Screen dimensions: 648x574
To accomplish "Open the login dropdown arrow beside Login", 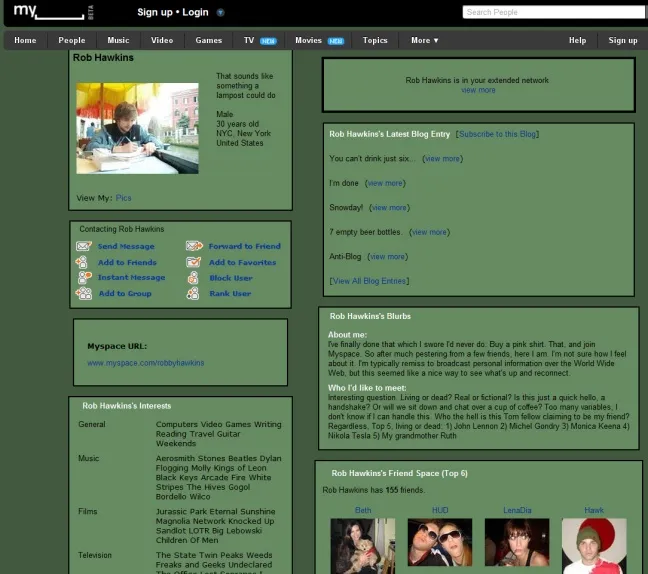I will 220,12.
